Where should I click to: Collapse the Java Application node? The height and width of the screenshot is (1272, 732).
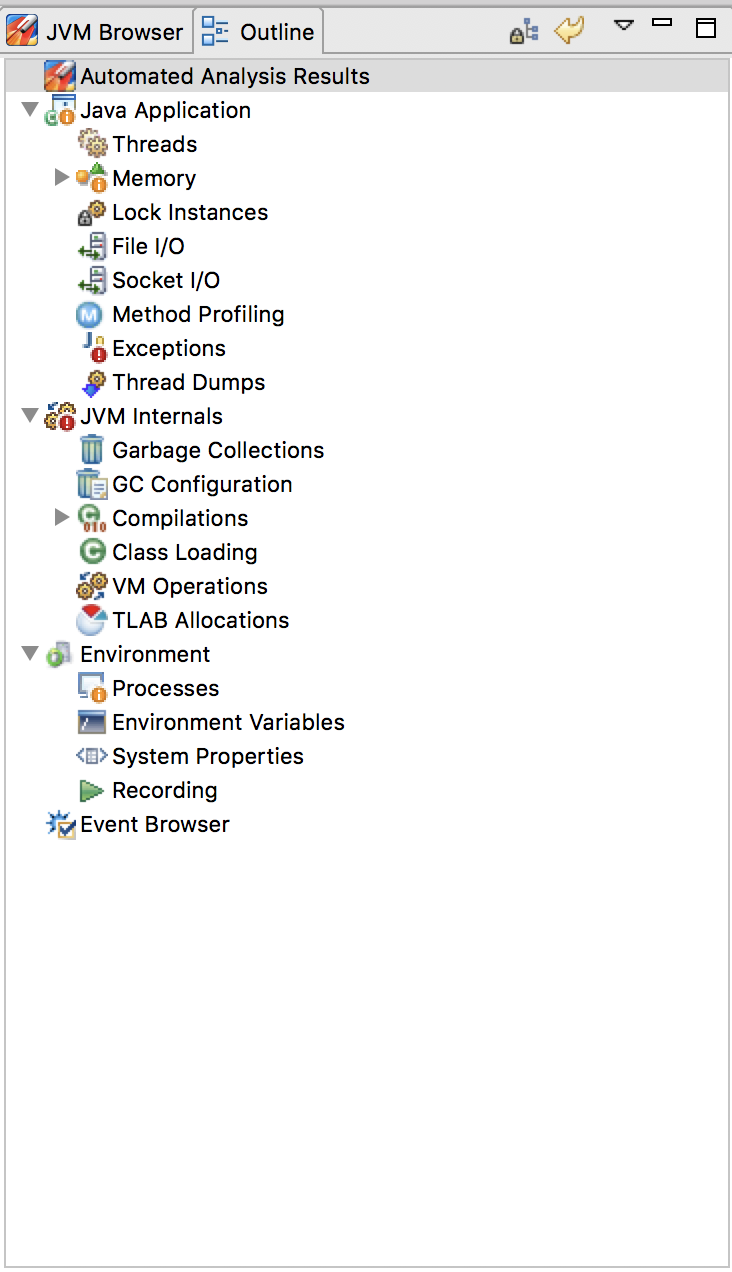pos(30,110)
